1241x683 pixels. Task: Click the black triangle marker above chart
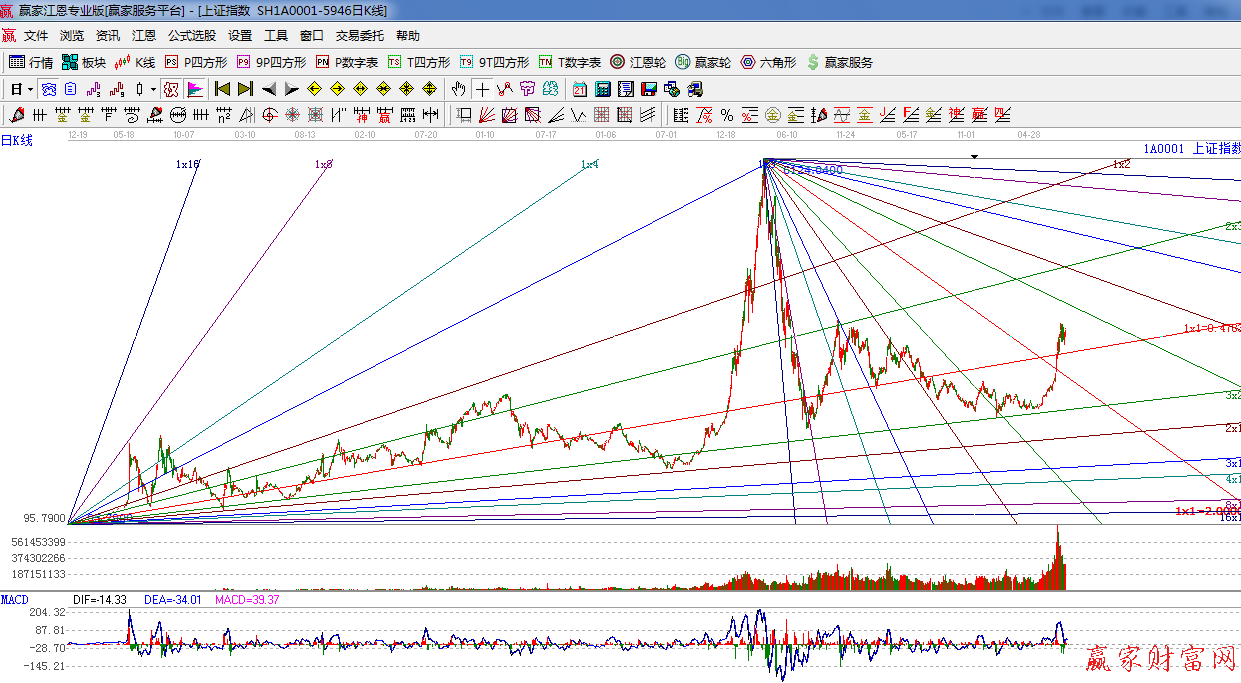(974, 157)
